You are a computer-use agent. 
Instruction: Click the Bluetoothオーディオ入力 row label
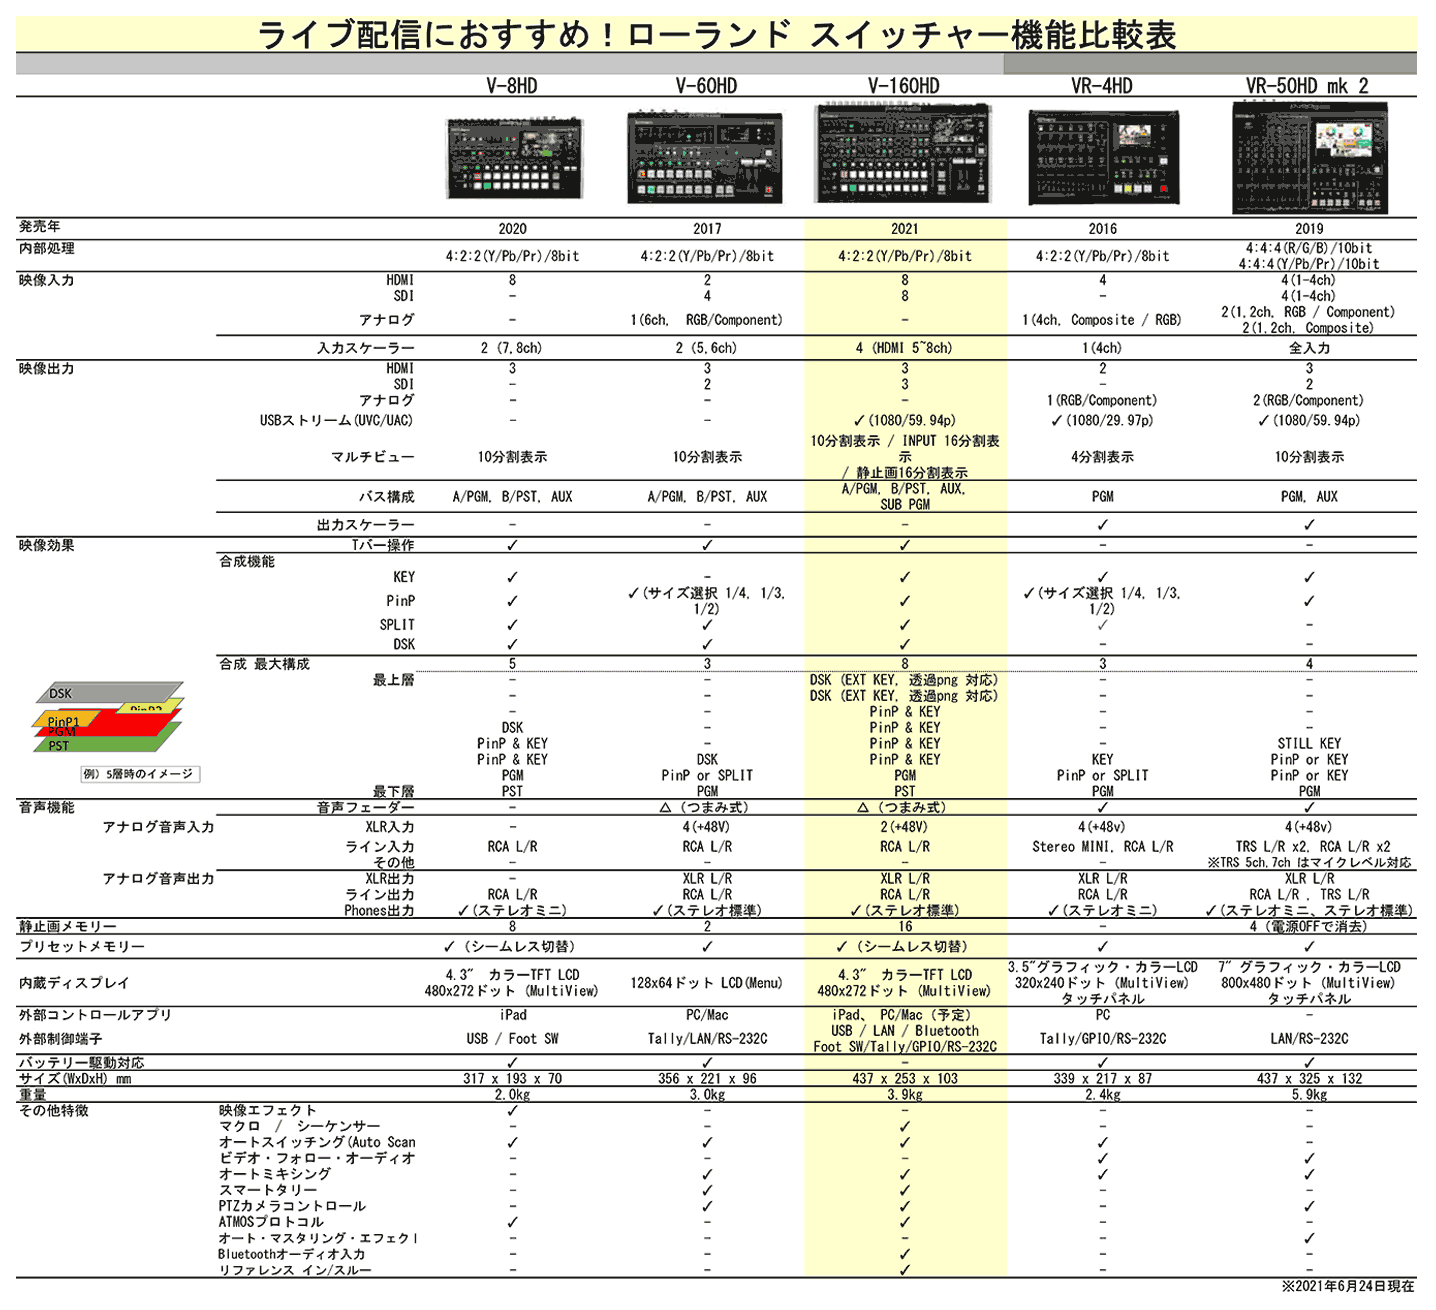(292, 1254)
